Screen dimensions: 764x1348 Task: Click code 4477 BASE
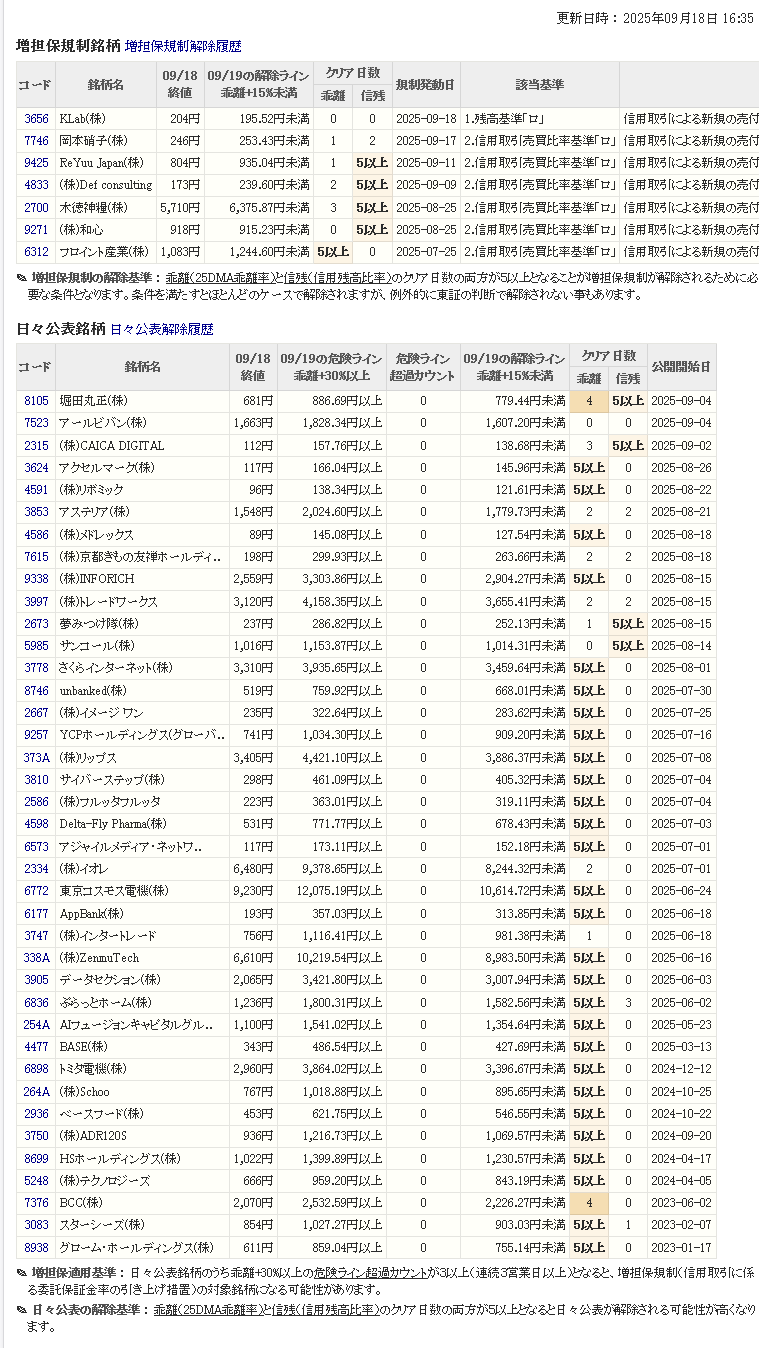point(36,1047)
